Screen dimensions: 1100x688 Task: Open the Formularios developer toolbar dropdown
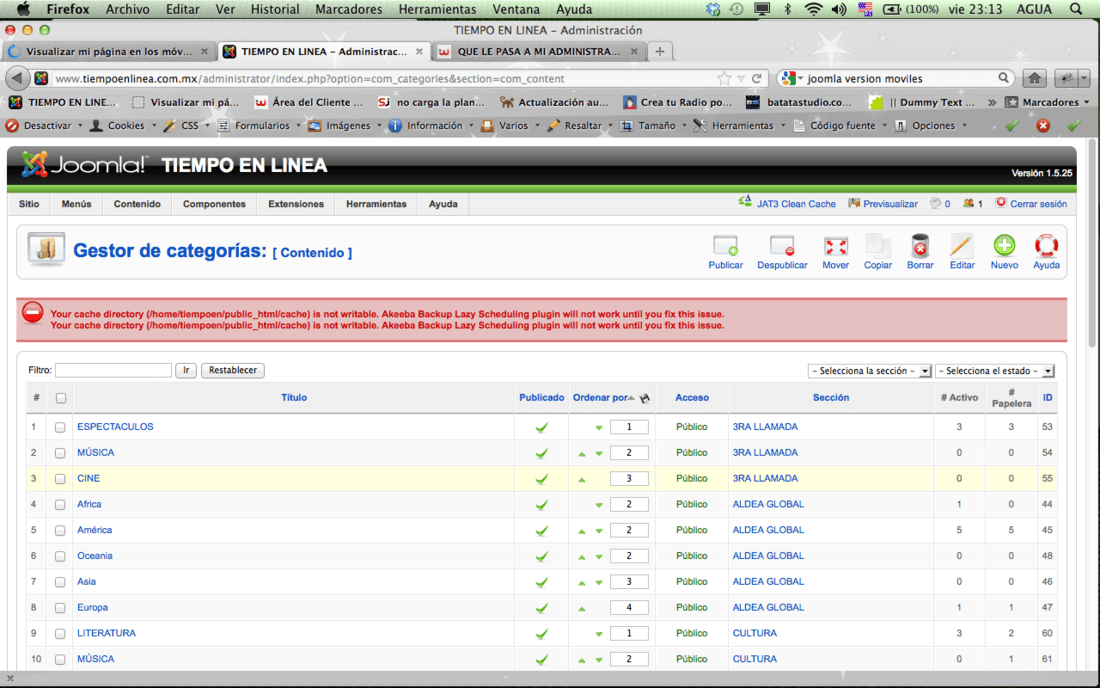click(259, 126)
